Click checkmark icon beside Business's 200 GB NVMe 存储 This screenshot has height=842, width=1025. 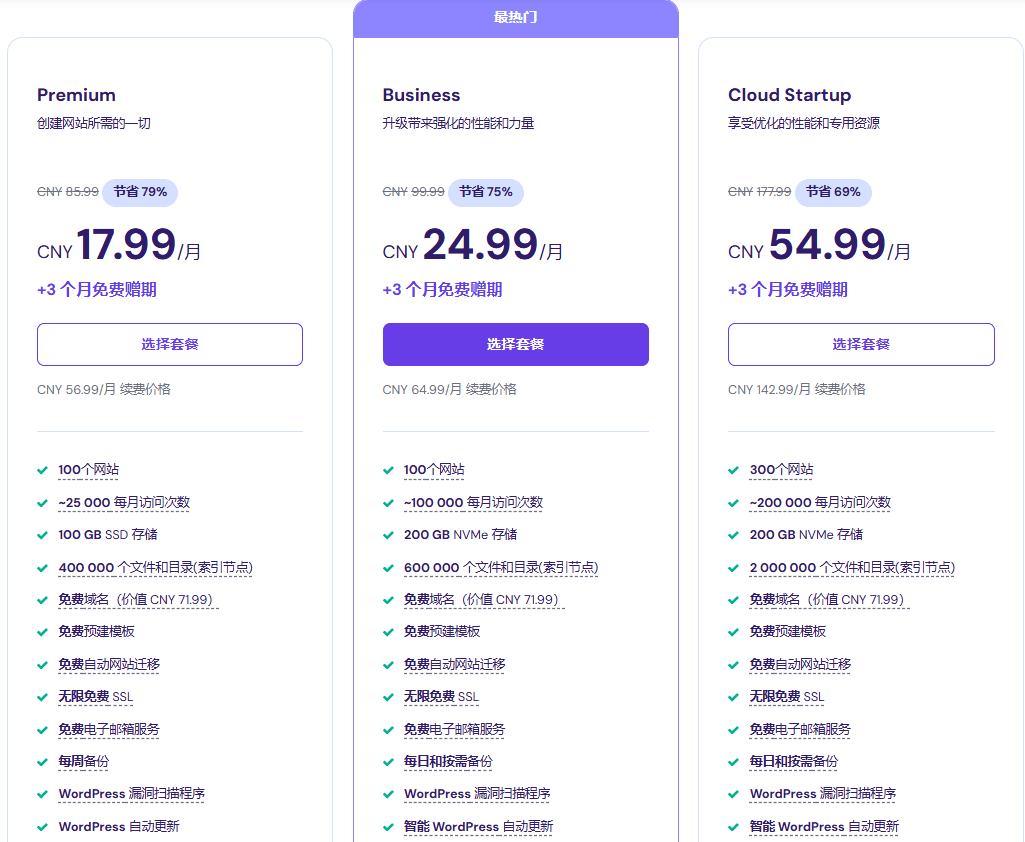388,535
